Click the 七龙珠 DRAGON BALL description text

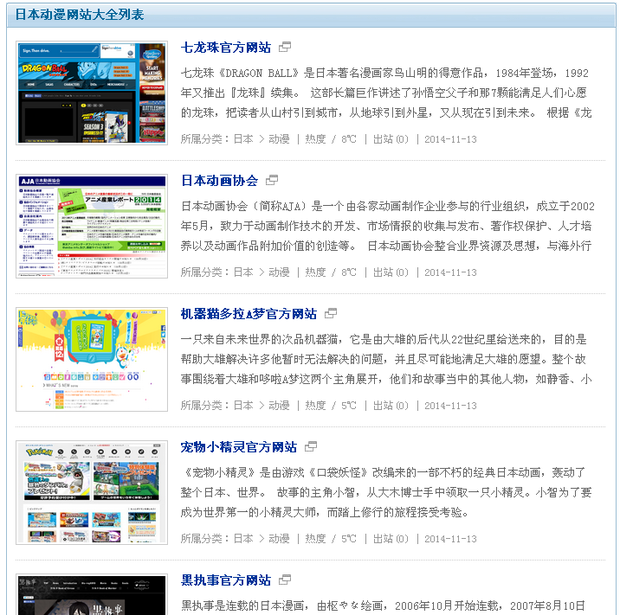pos(386,93)
